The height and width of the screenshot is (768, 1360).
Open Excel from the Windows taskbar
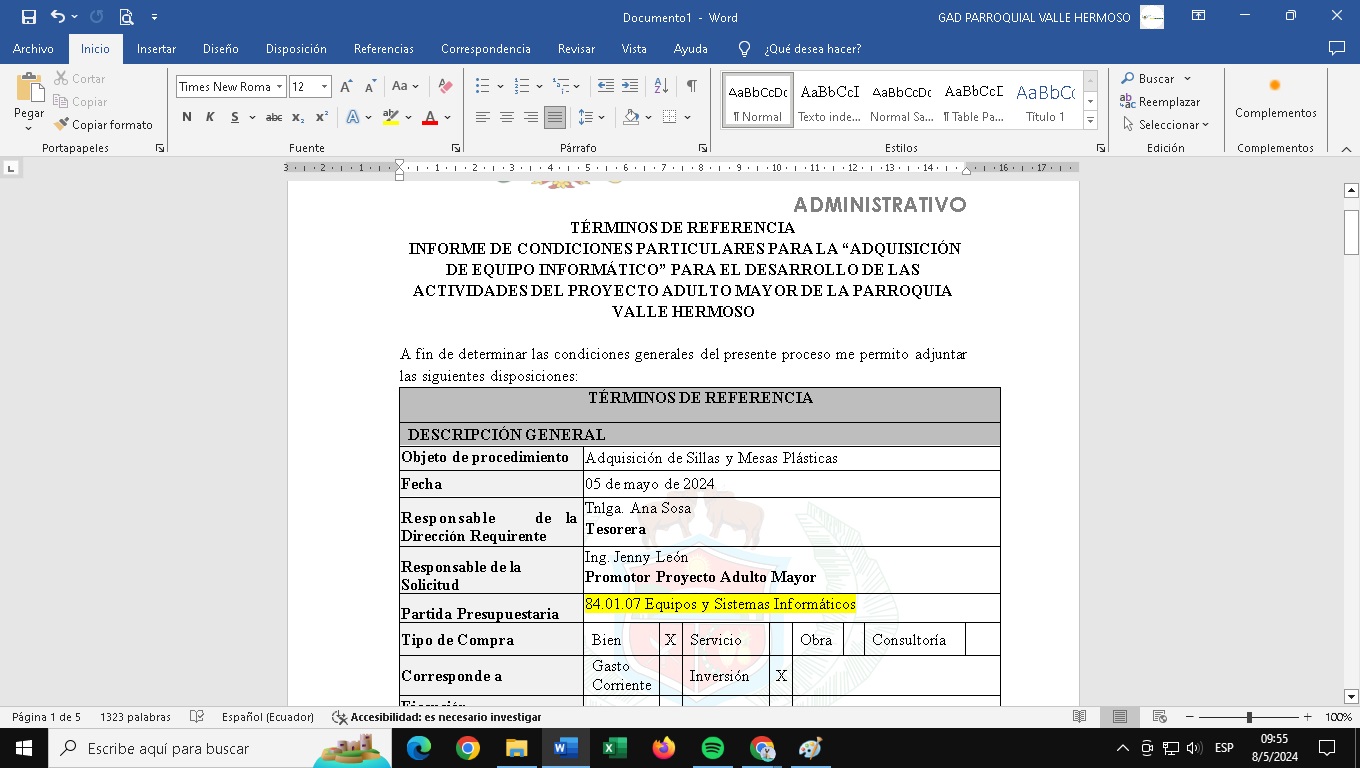(x=614, y=748)
